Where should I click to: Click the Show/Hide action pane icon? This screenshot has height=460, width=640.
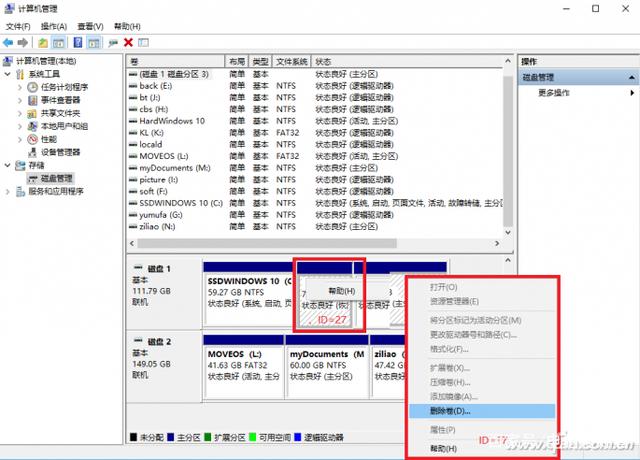[x=94, y=42]
